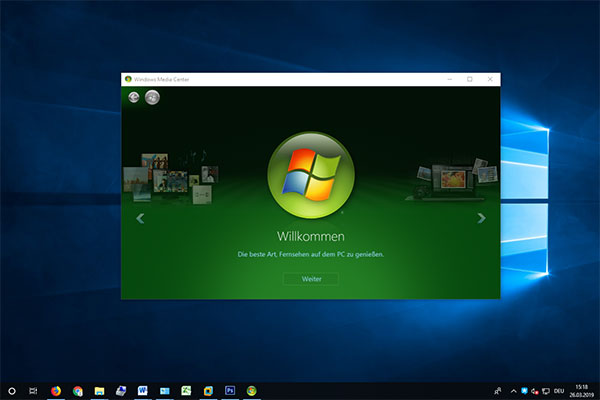Image resolution: width=600 pixels, height=400 pixels.
Task: Go to the previous welcome slide
Action: [x=140, y=219]
